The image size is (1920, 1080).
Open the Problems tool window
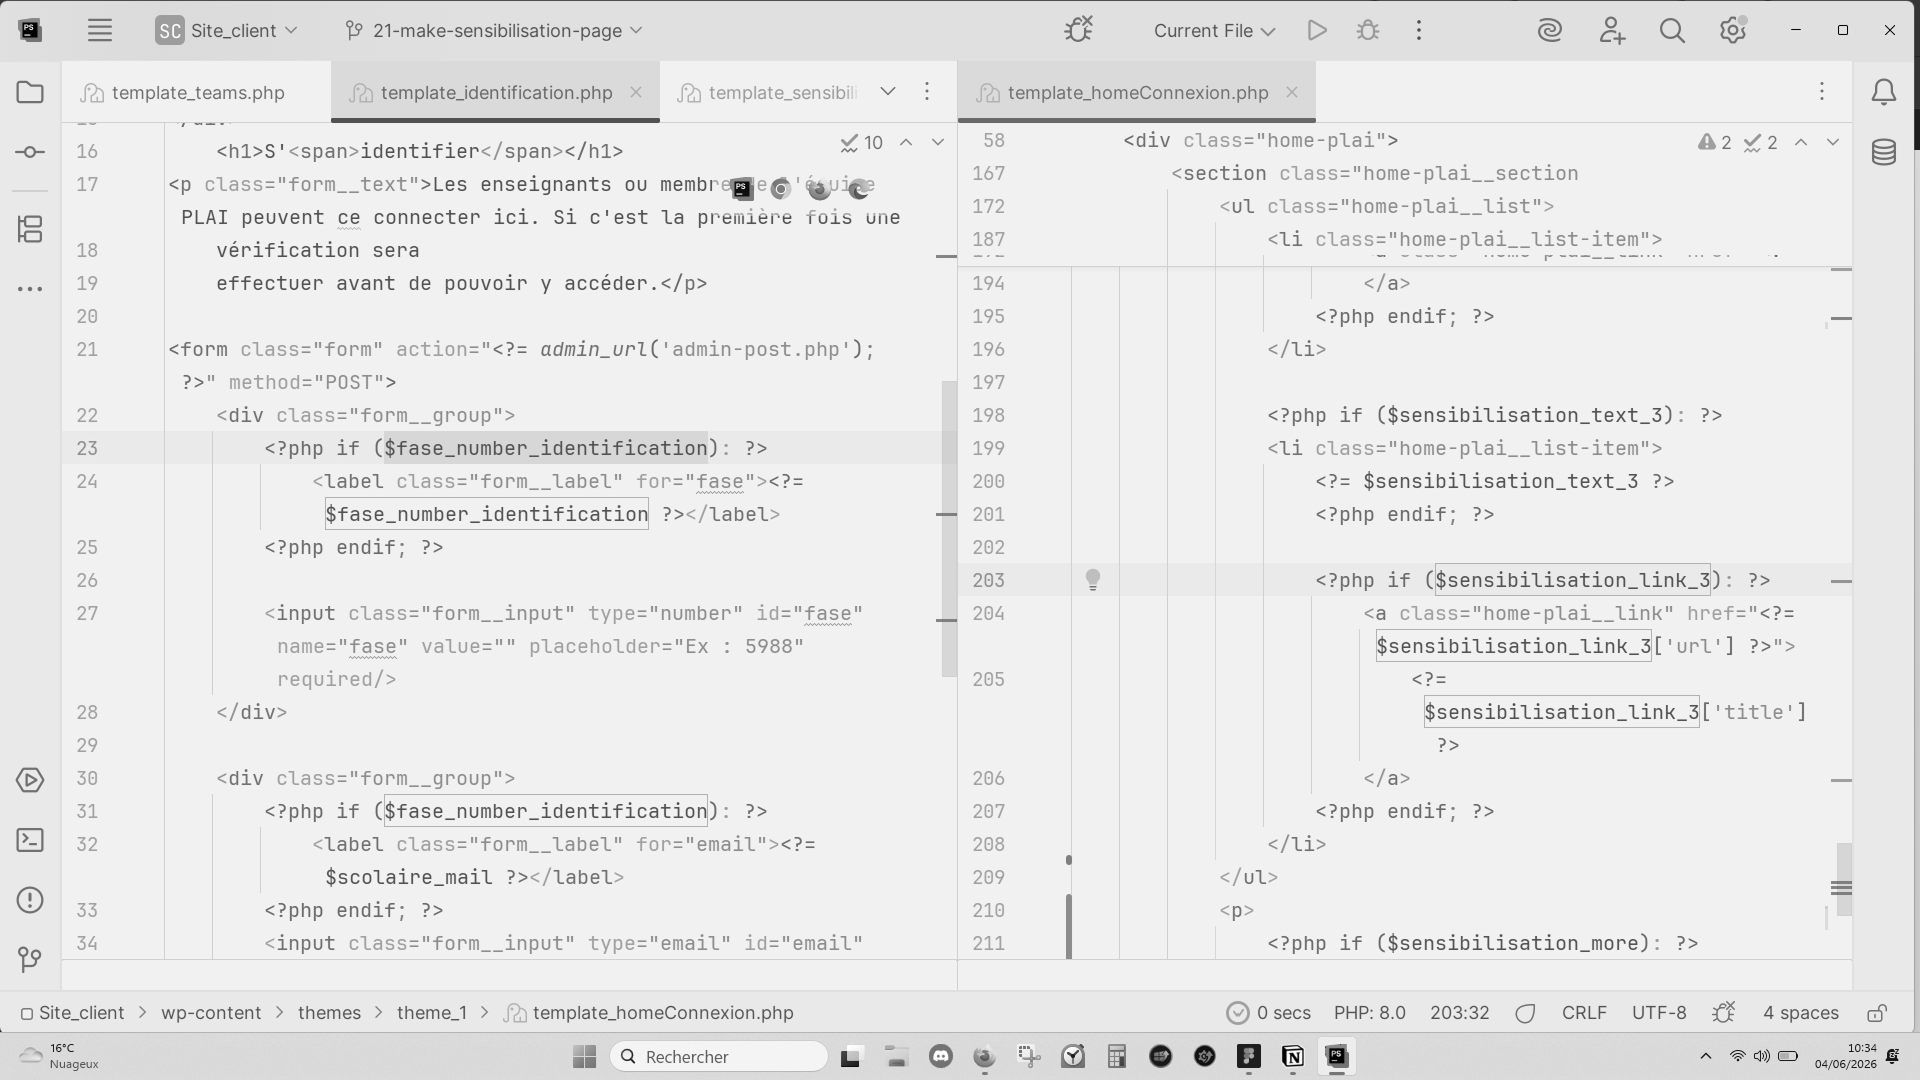[30, 900]
